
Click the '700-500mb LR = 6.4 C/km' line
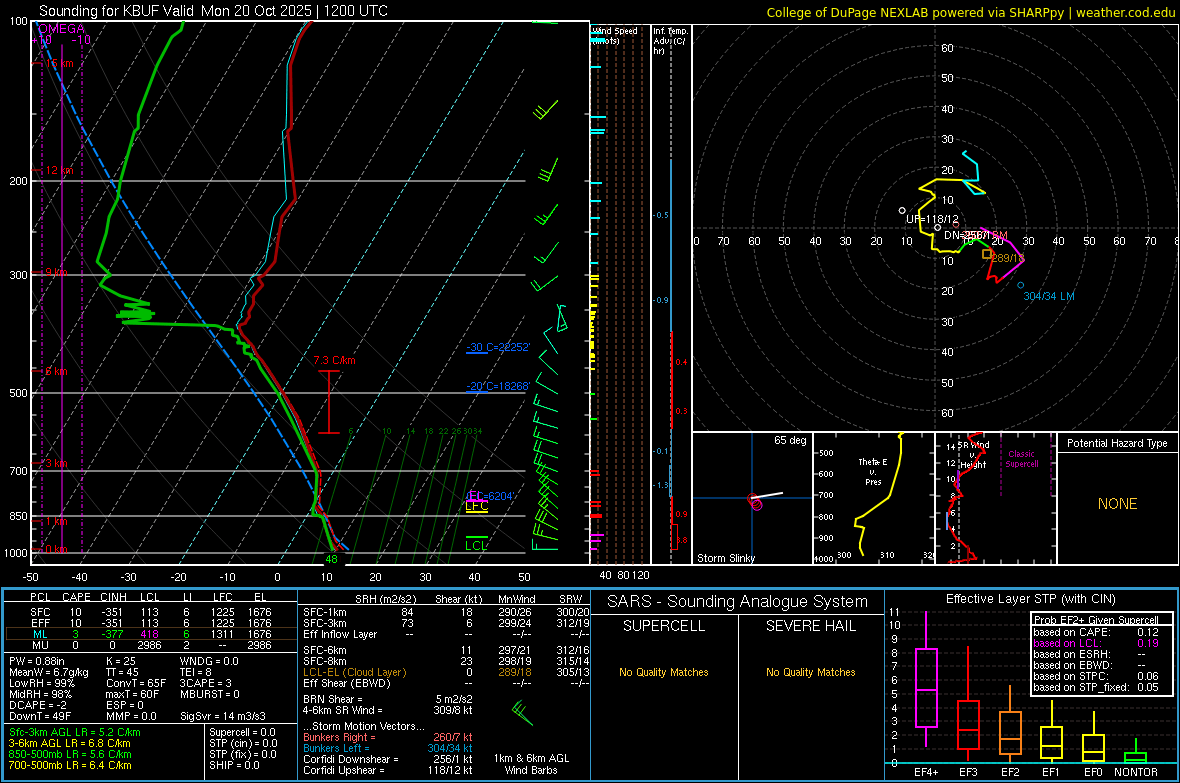[70, 765]
